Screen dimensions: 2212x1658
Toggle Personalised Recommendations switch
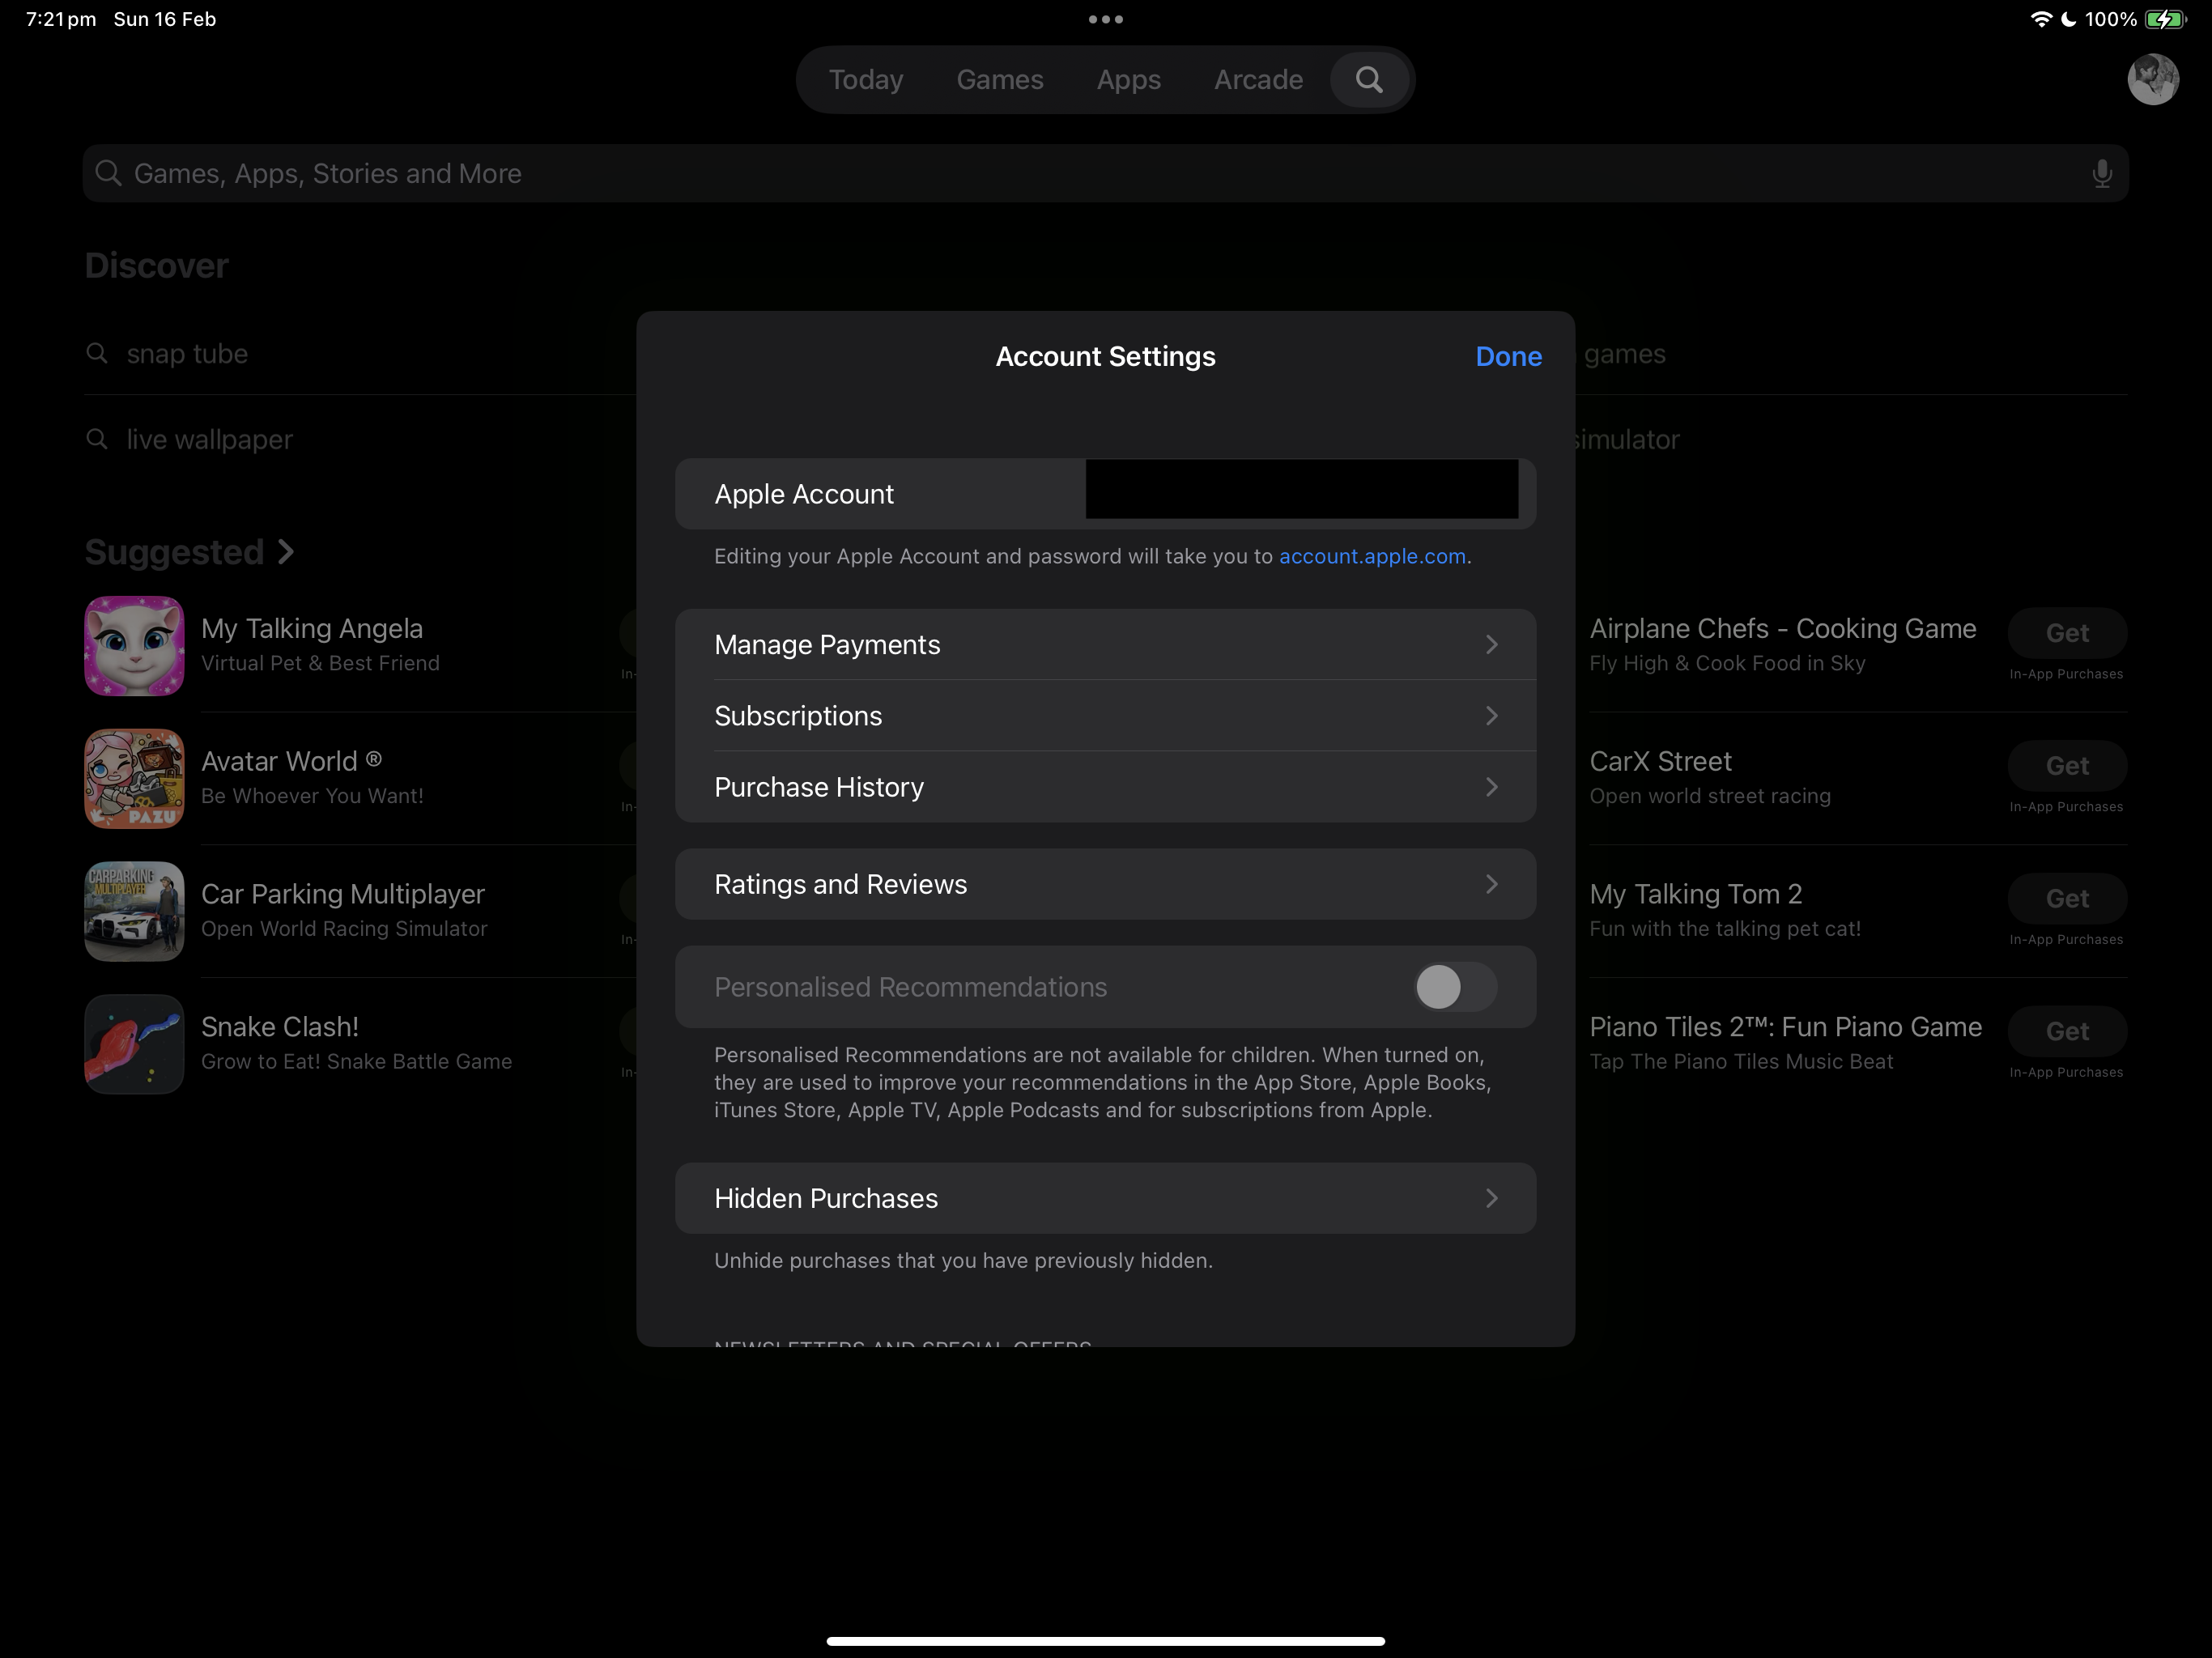point(1454,987)
